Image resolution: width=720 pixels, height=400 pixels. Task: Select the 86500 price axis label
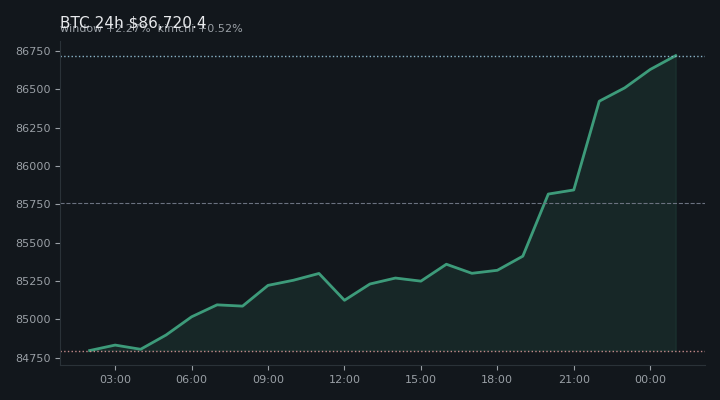pyautogui.click(x=33, y=90)
